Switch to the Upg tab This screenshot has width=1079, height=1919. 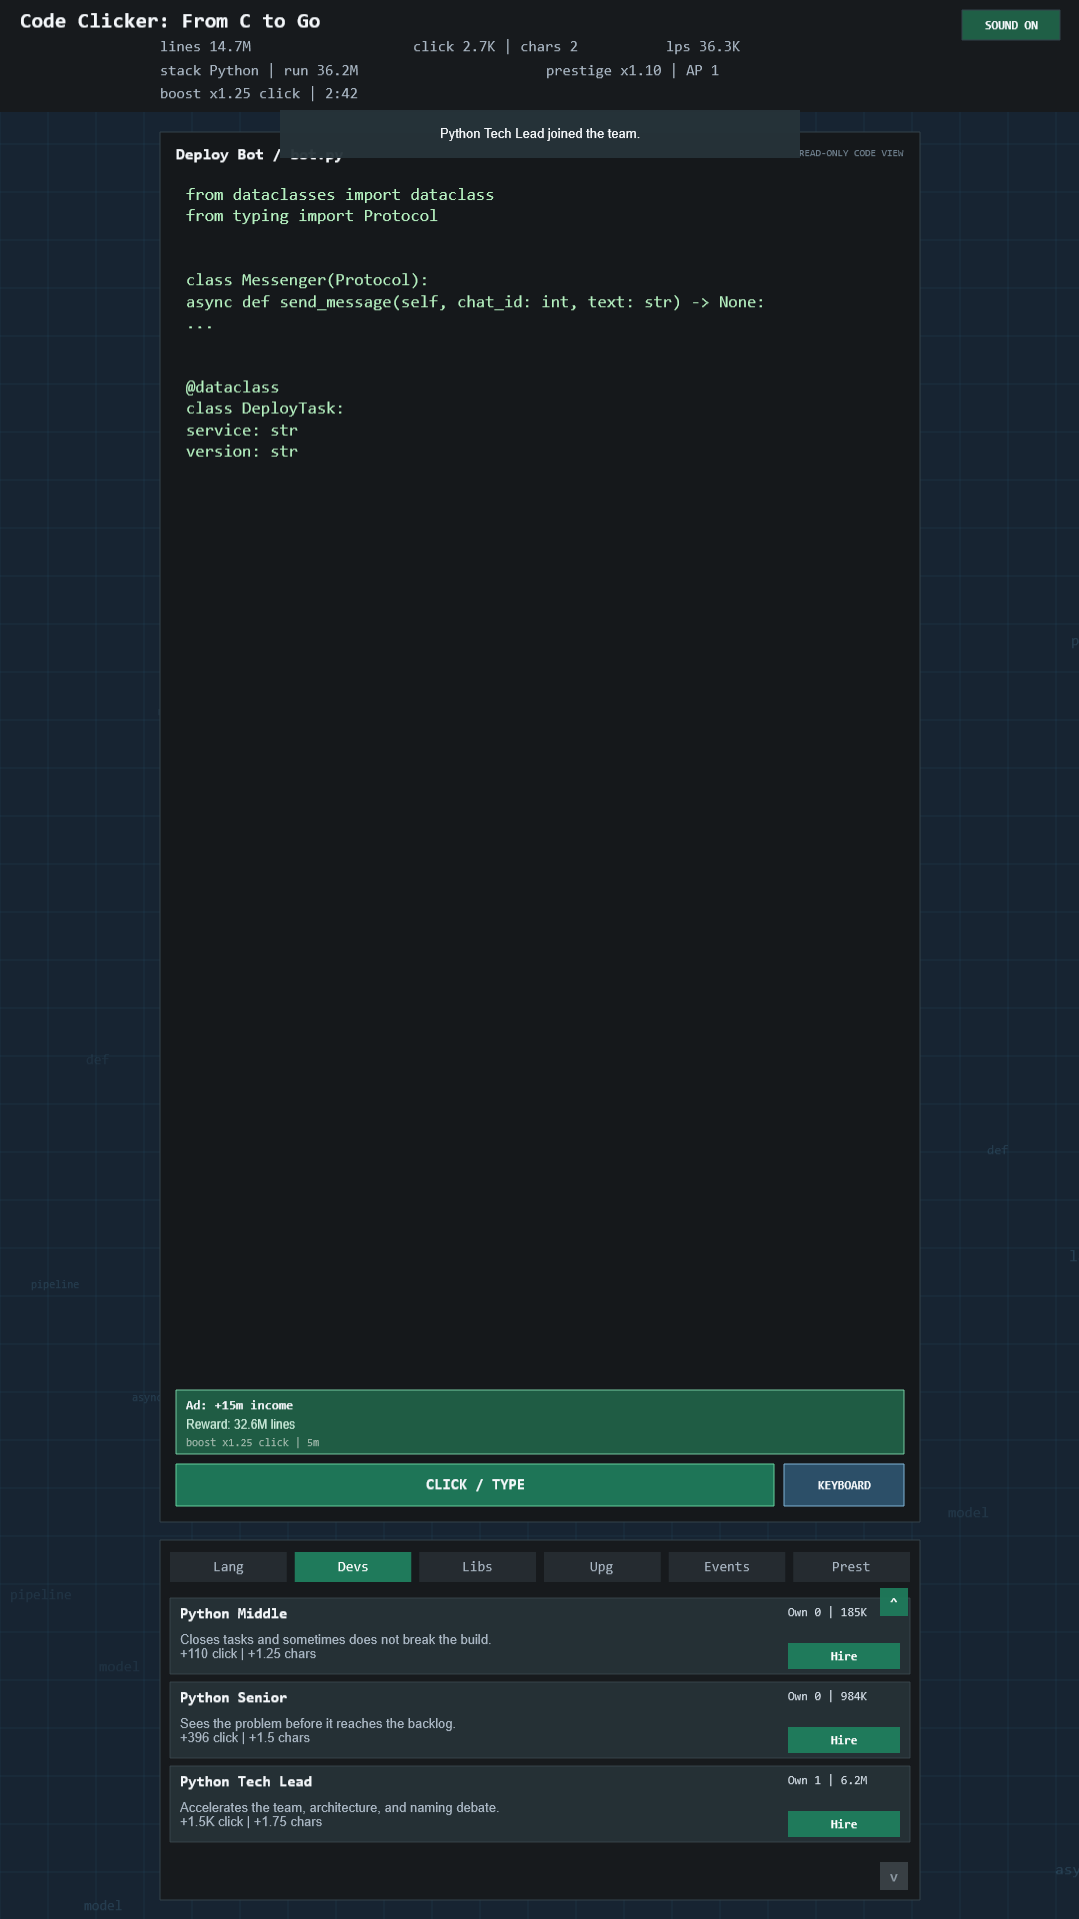[602, 1567]
